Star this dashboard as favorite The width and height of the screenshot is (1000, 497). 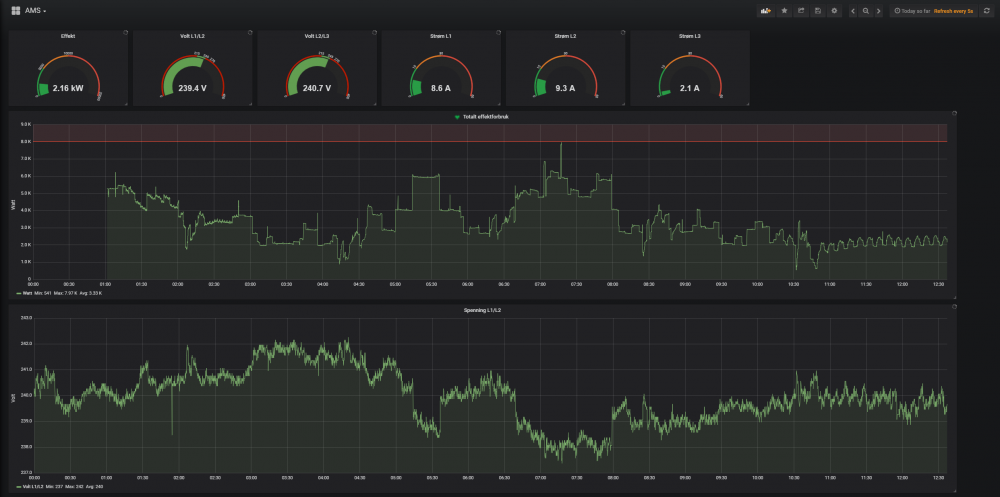click(x=784, y=10)
